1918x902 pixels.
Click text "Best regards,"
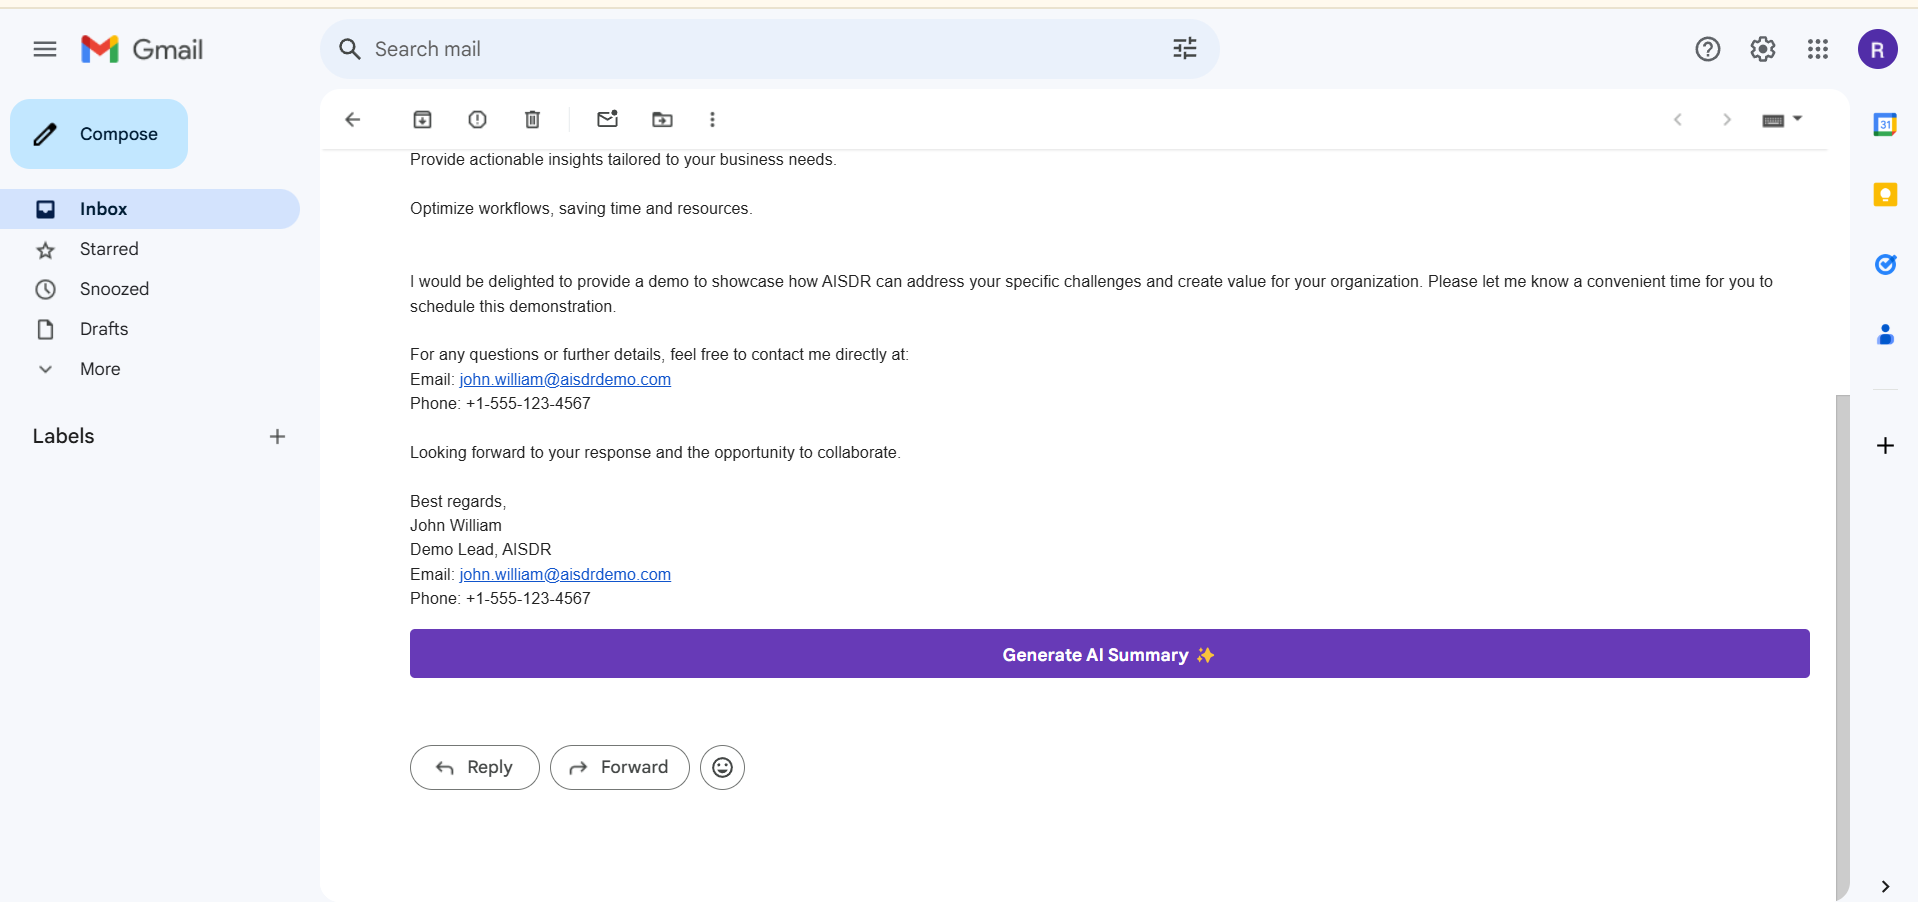click(458, 502)
